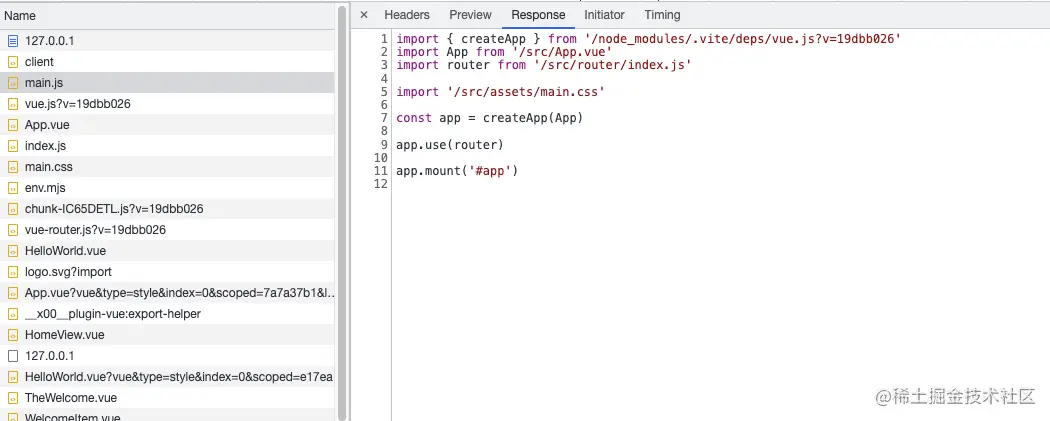Select the env.mjs request row
The height and width of the screenshot is (421, 1050).
(x=167, y=187)
